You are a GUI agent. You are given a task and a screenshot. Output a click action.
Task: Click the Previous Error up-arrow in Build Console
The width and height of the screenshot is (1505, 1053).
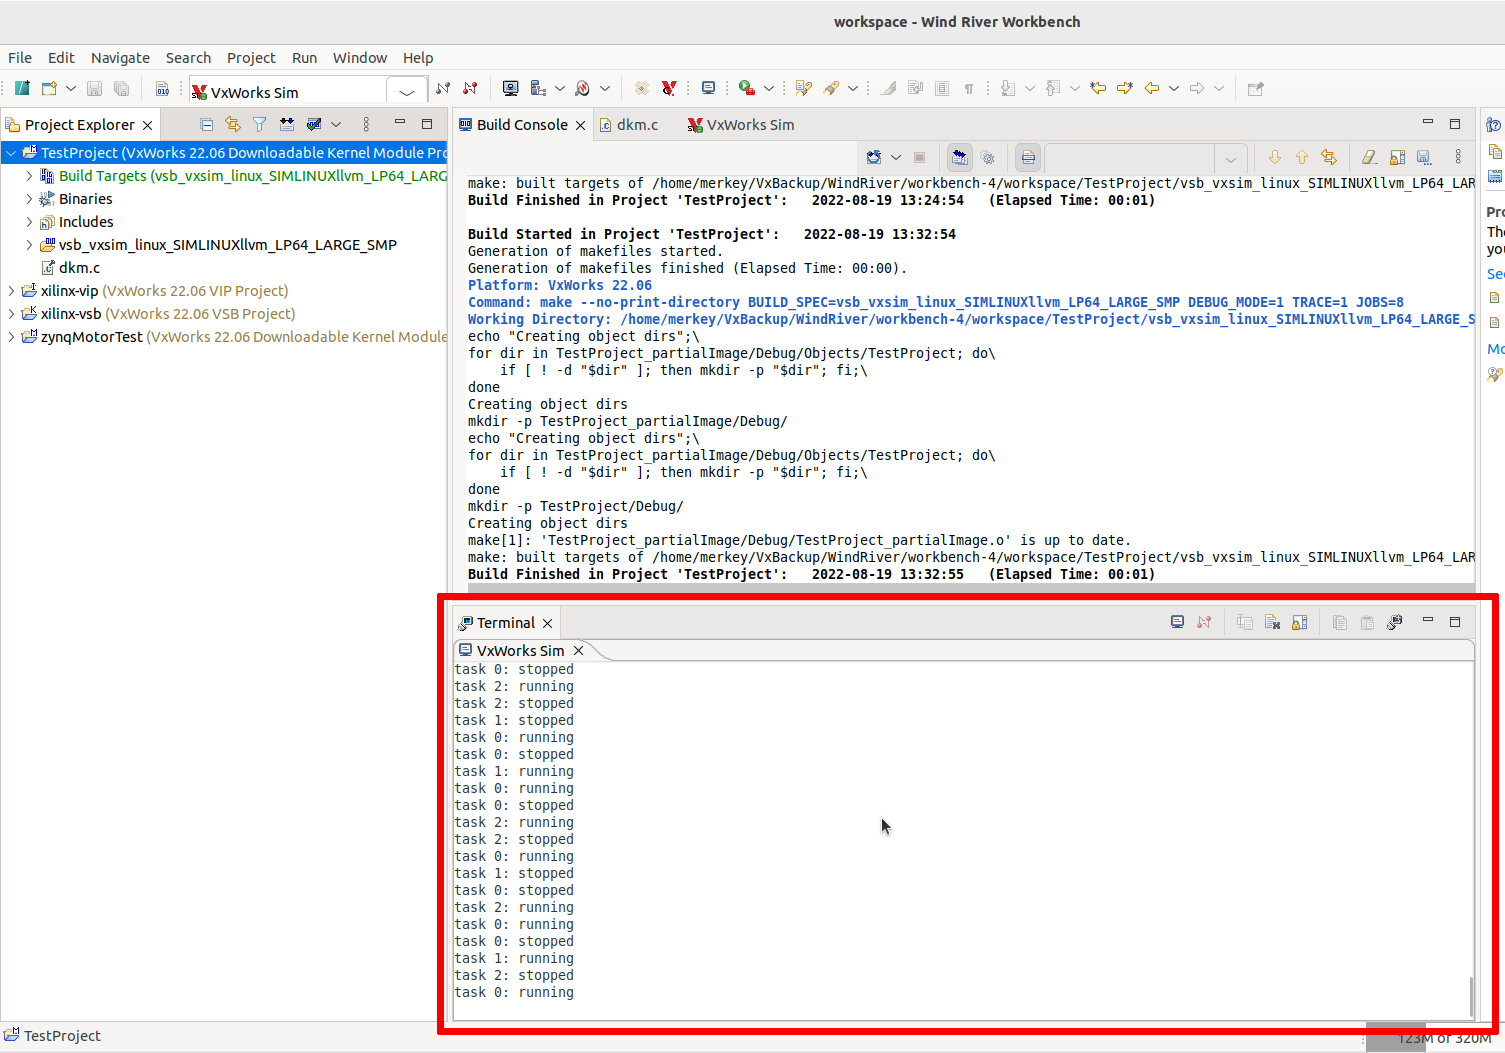click(x=1302, y=157)
